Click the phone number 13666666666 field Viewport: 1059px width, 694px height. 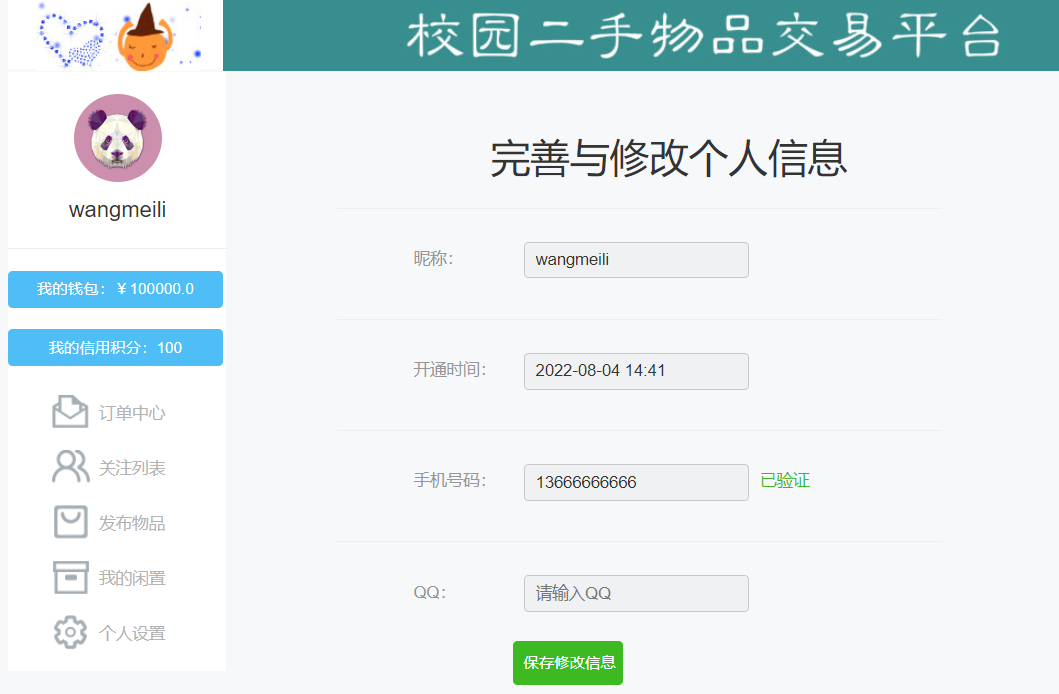[636, 481]
